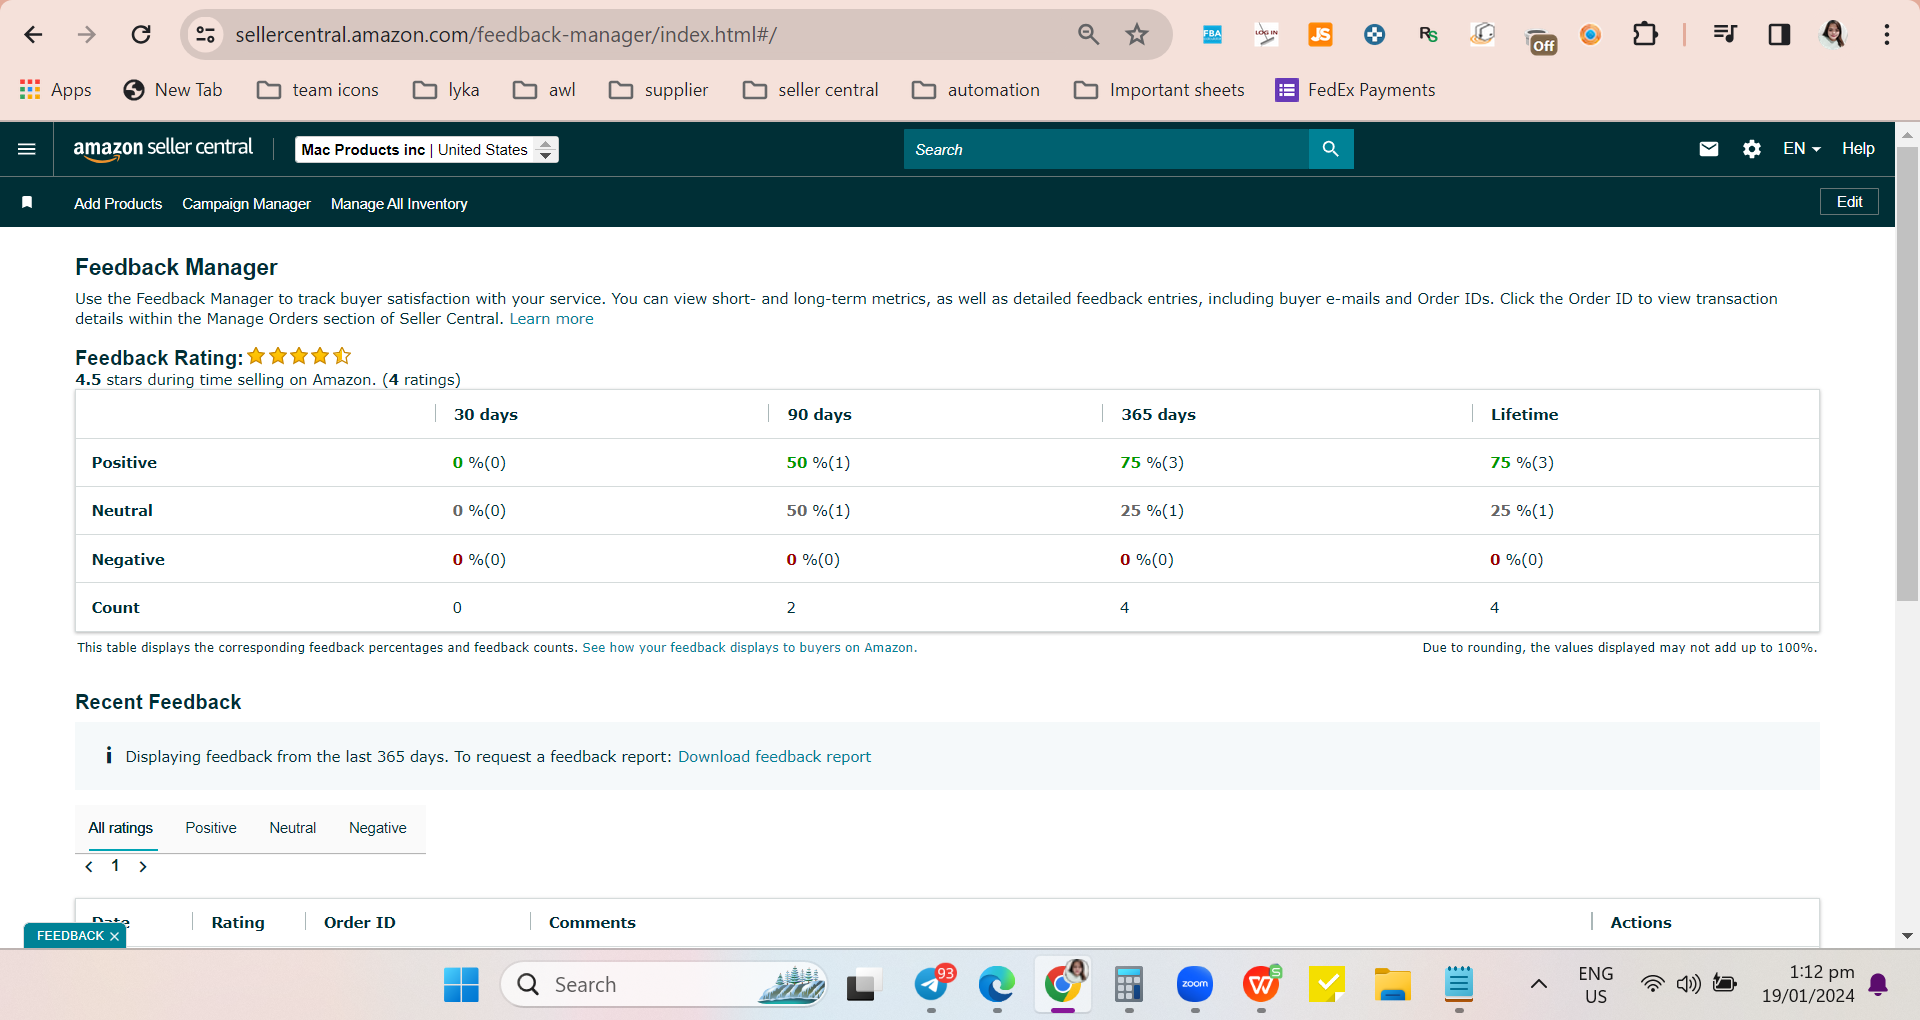The image size is (1920, 1020).
Task: Open New Tab bookmark
Action: (173, 90)
